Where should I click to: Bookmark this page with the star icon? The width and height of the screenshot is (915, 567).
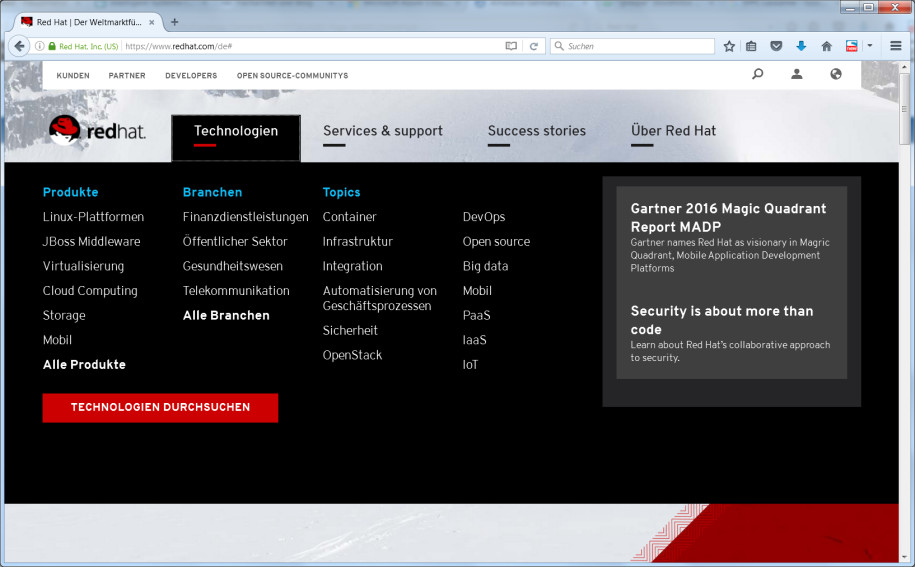pos(729,46)
